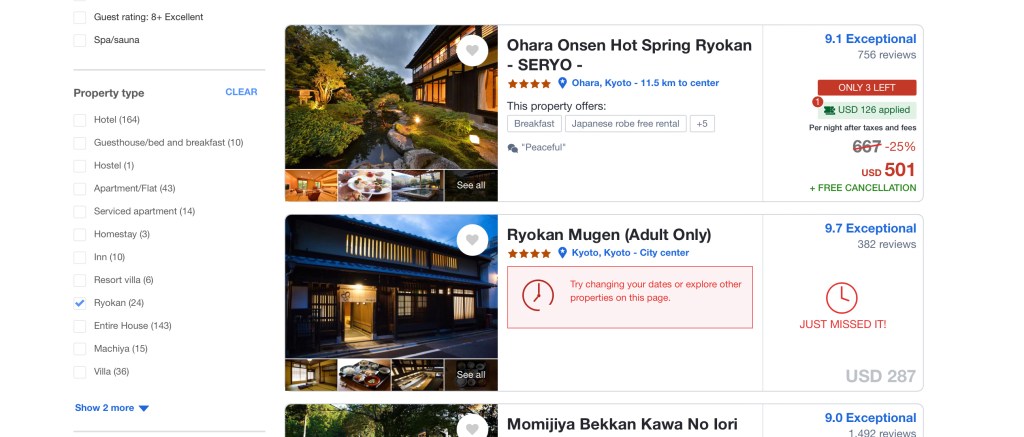
Task: Click heart icon on Momijiya Bekkan listing
Action: pyautogui.click(x=472, y=427)
